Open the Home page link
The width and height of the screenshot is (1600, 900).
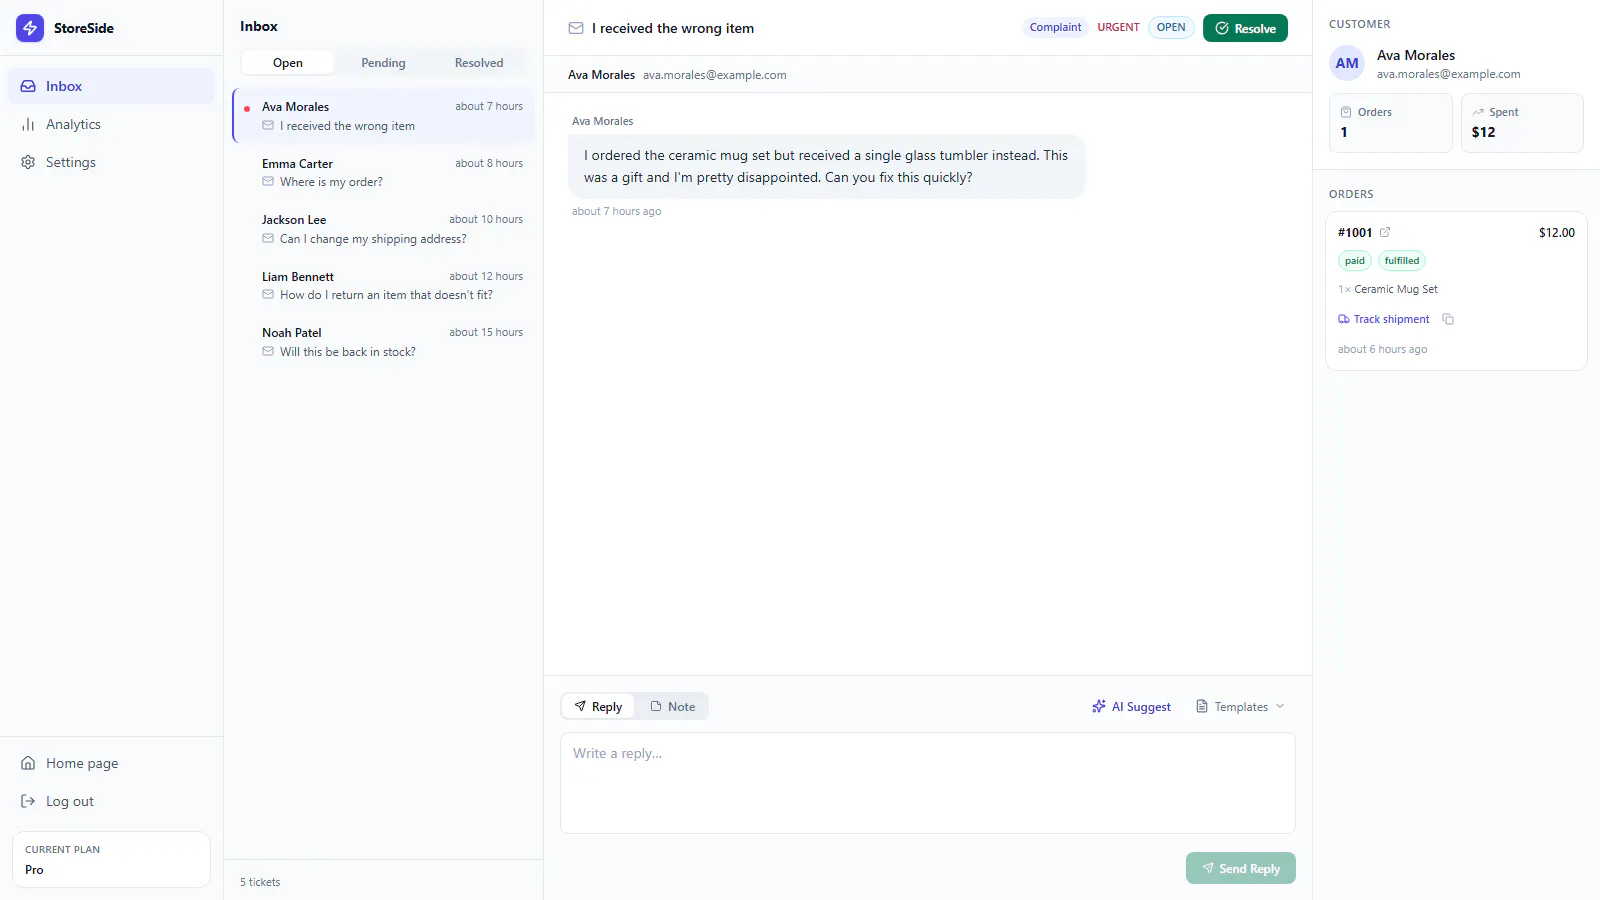pyautogui.click(x=111, y=763)
